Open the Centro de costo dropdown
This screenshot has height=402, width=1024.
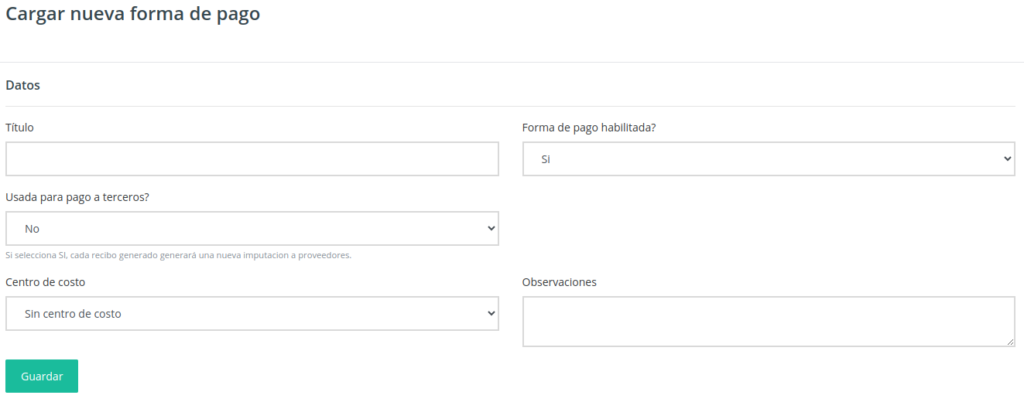click(252, 313)
